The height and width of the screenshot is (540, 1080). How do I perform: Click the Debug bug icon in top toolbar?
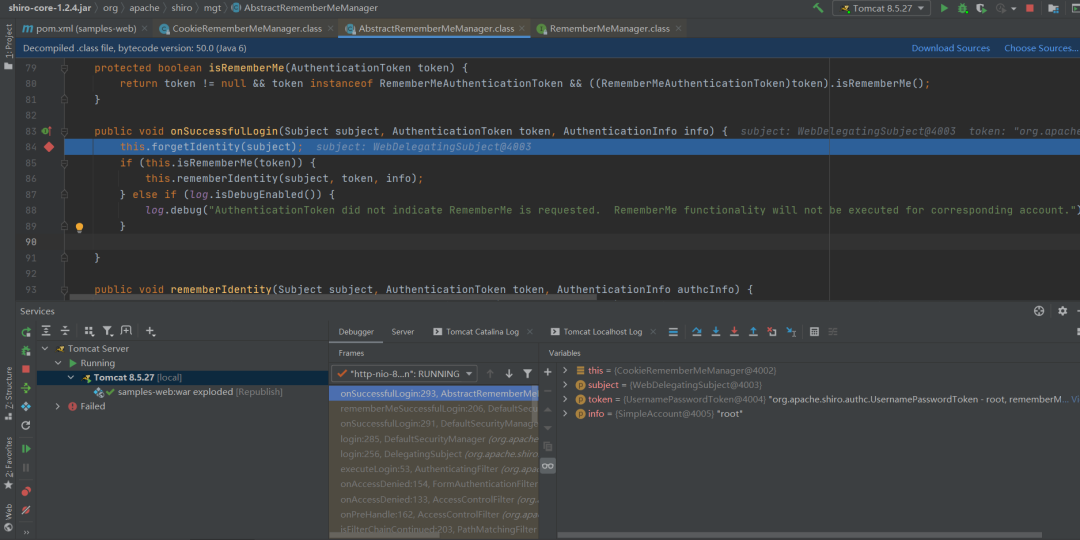pos(962,8)
